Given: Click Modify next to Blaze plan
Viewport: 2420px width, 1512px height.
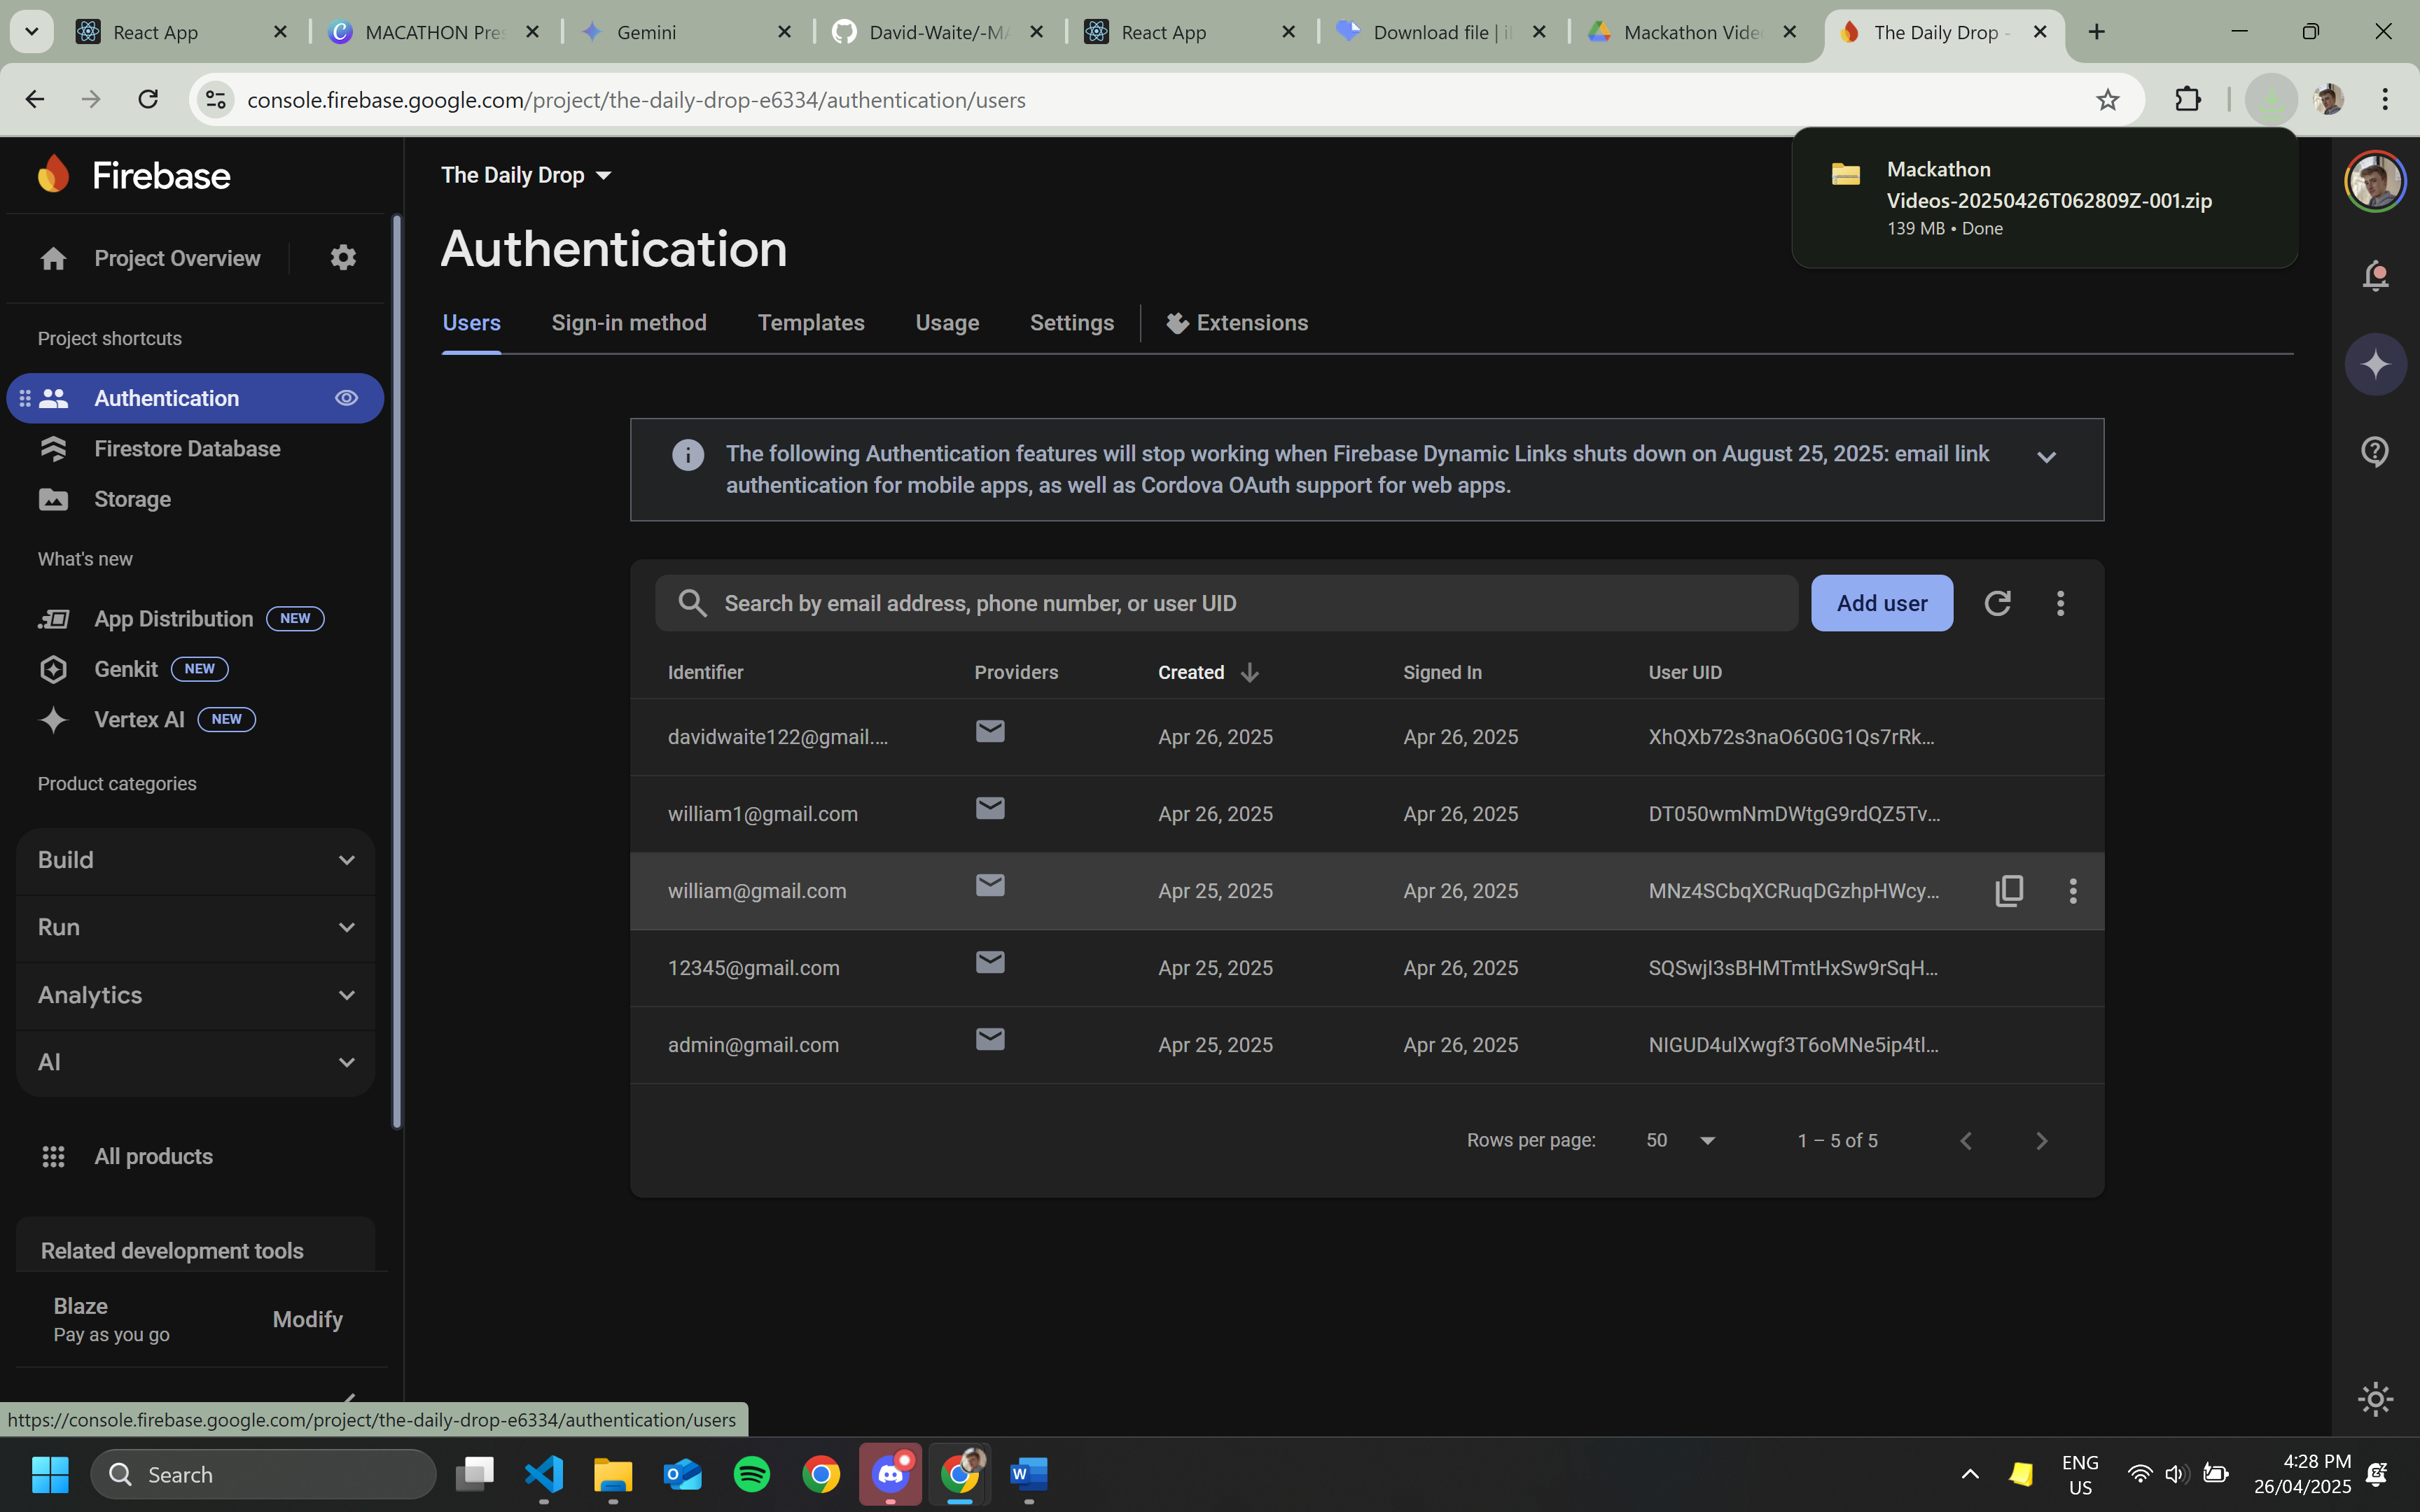Looking at the screenshot, I should click(x=307, y=1319).
